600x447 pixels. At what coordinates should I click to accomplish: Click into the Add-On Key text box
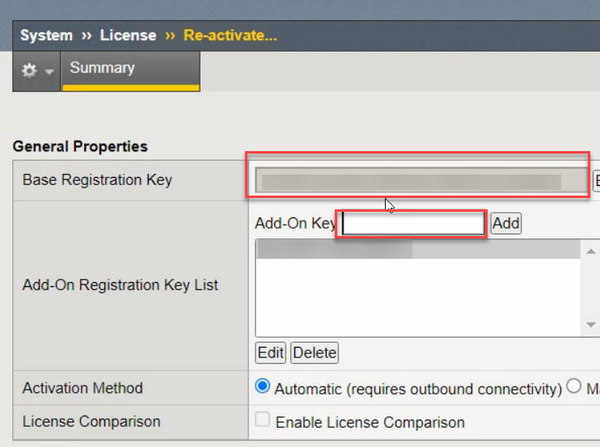413,224
